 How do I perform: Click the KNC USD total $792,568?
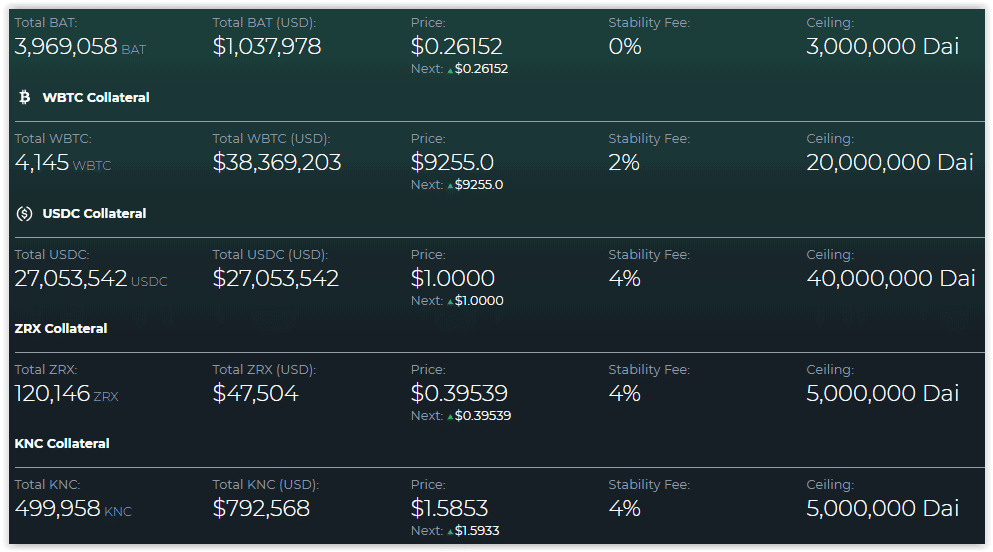pyautogui.click(x=261, y=509)
